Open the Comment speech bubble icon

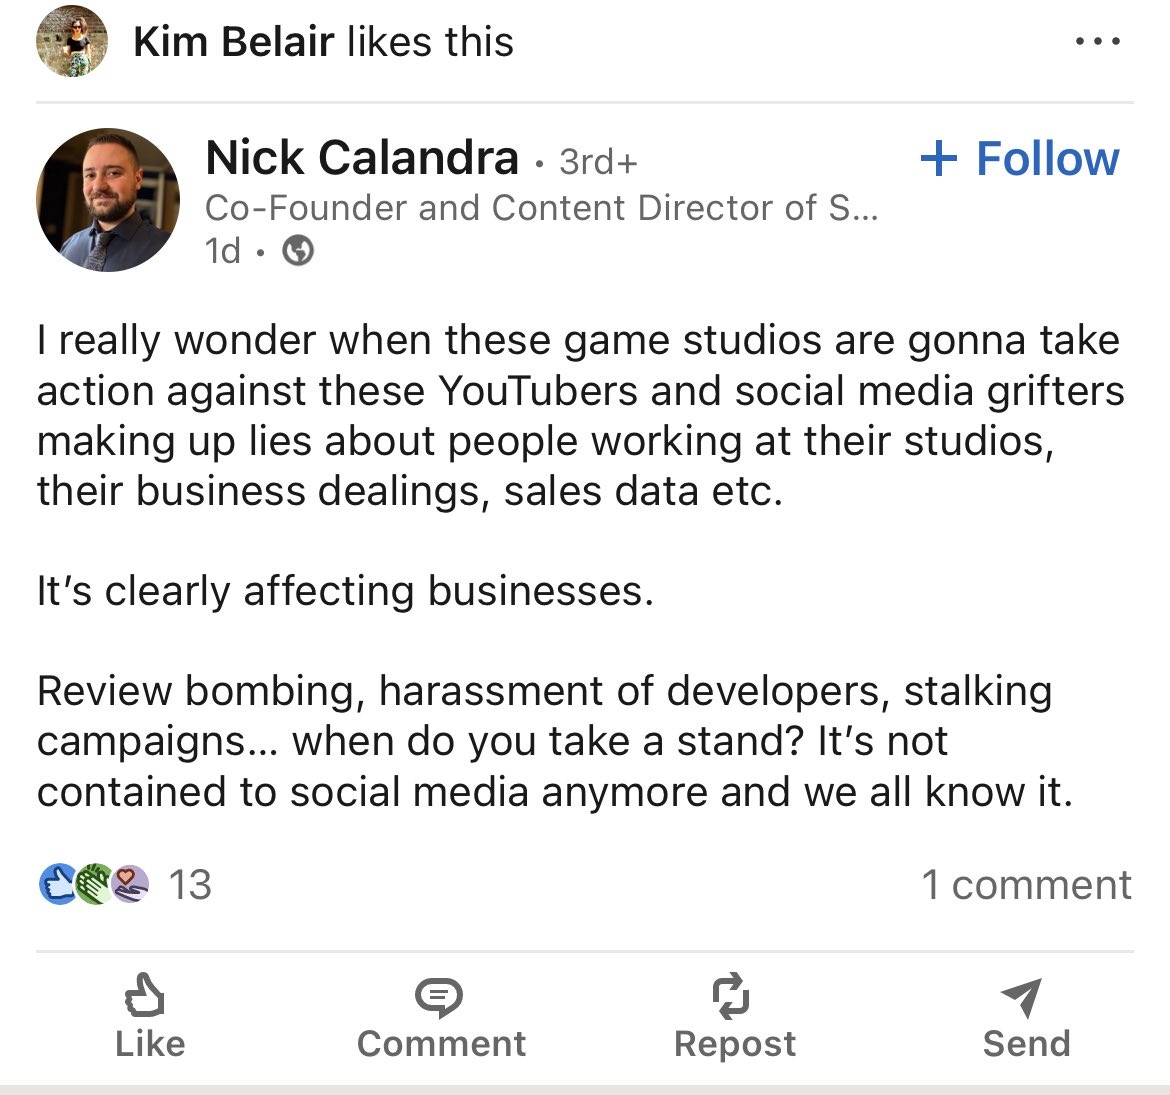pyautogui.click(x=439, y=997)
